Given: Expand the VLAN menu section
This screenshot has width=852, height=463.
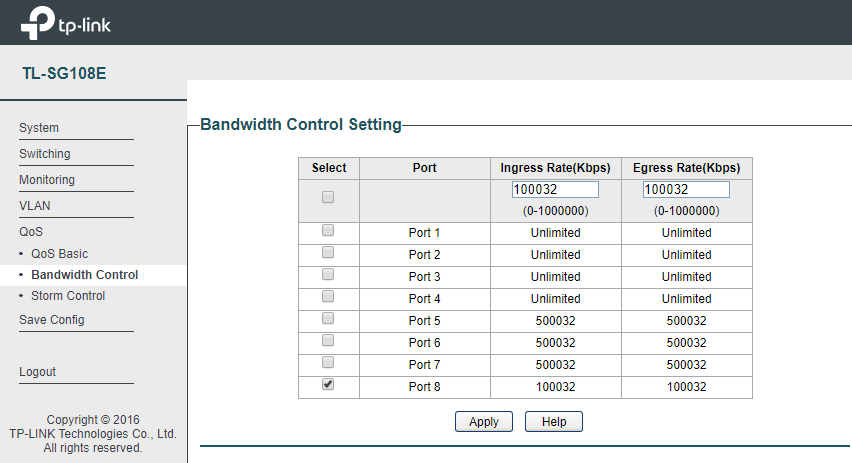Looking at the screenshot, I should (35, 206).
